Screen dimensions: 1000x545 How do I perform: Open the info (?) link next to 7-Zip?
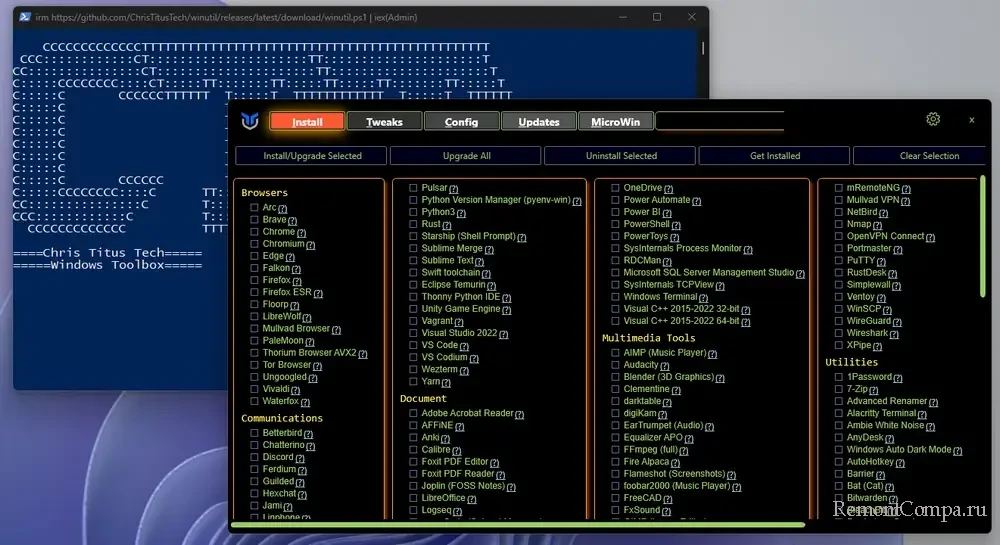[x=873, y=390]
